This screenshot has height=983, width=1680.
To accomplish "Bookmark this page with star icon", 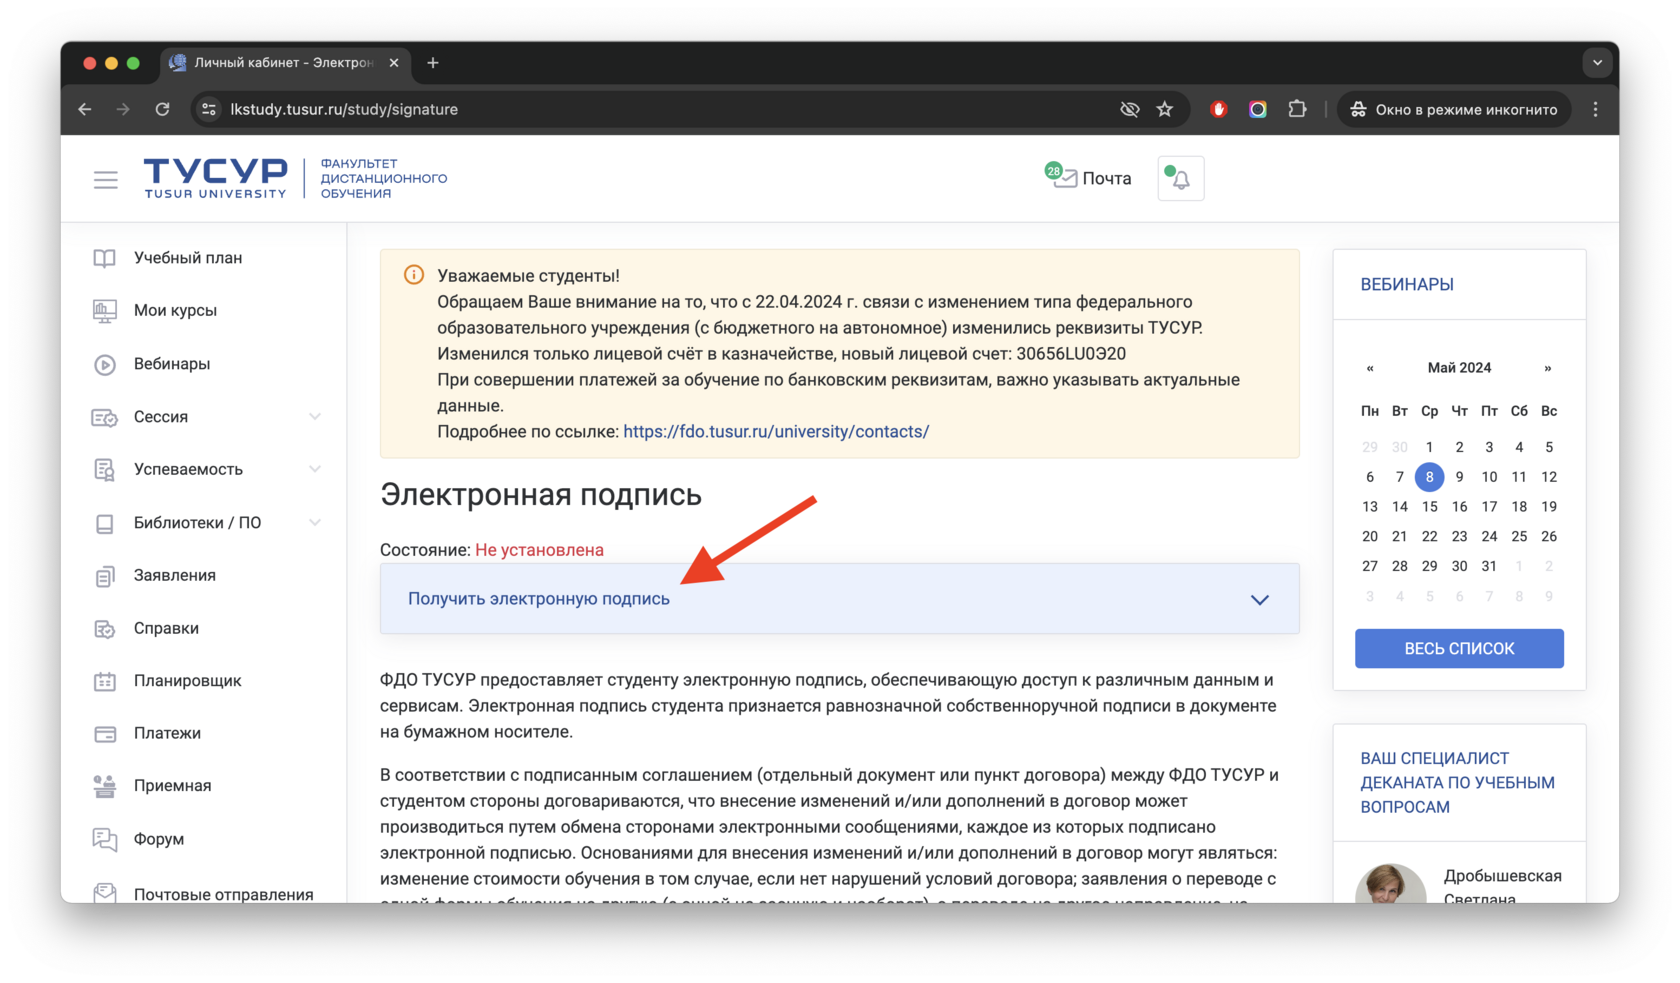I will [1165, 110].
